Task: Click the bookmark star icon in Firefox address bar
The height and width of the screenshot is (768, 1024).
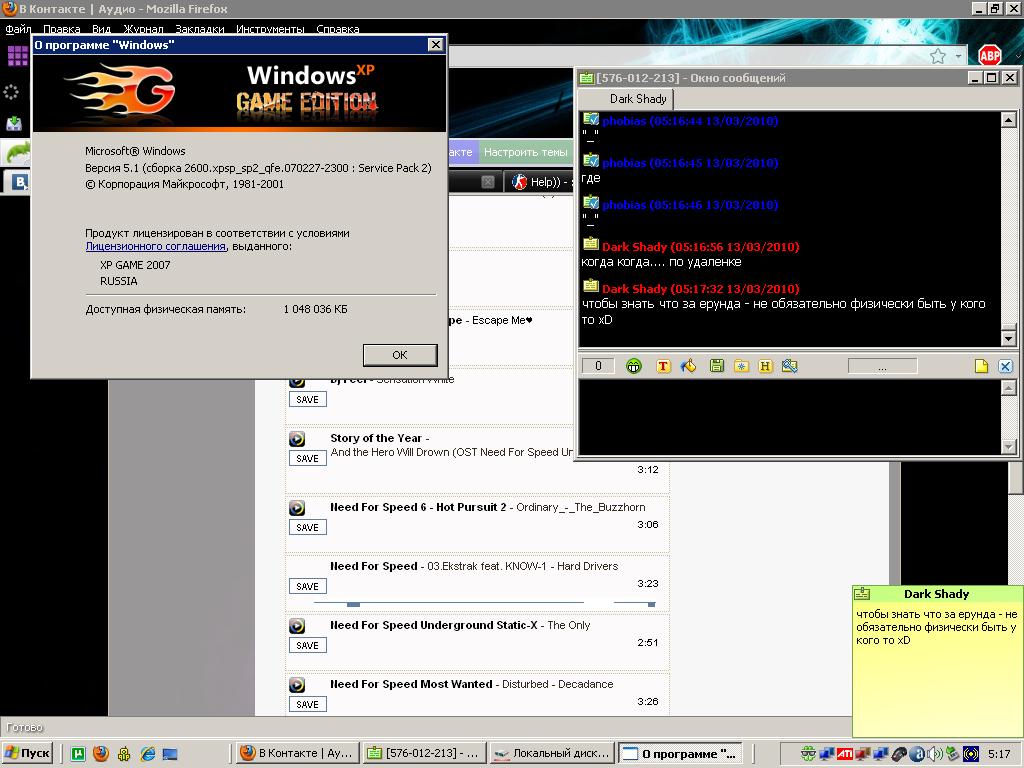Action: (938, 56)
